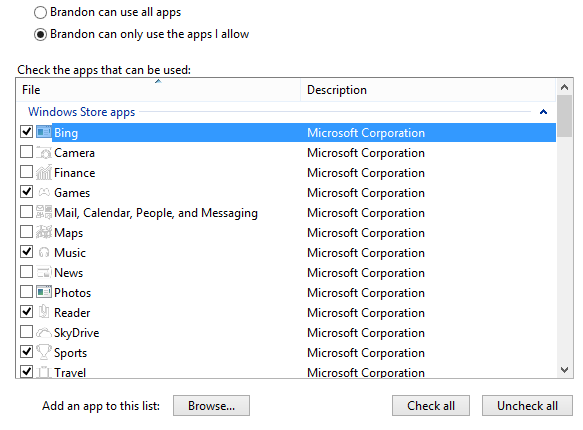583x430 pixels.
Task: Select the Photos app icon
Action: click(44, 292)
